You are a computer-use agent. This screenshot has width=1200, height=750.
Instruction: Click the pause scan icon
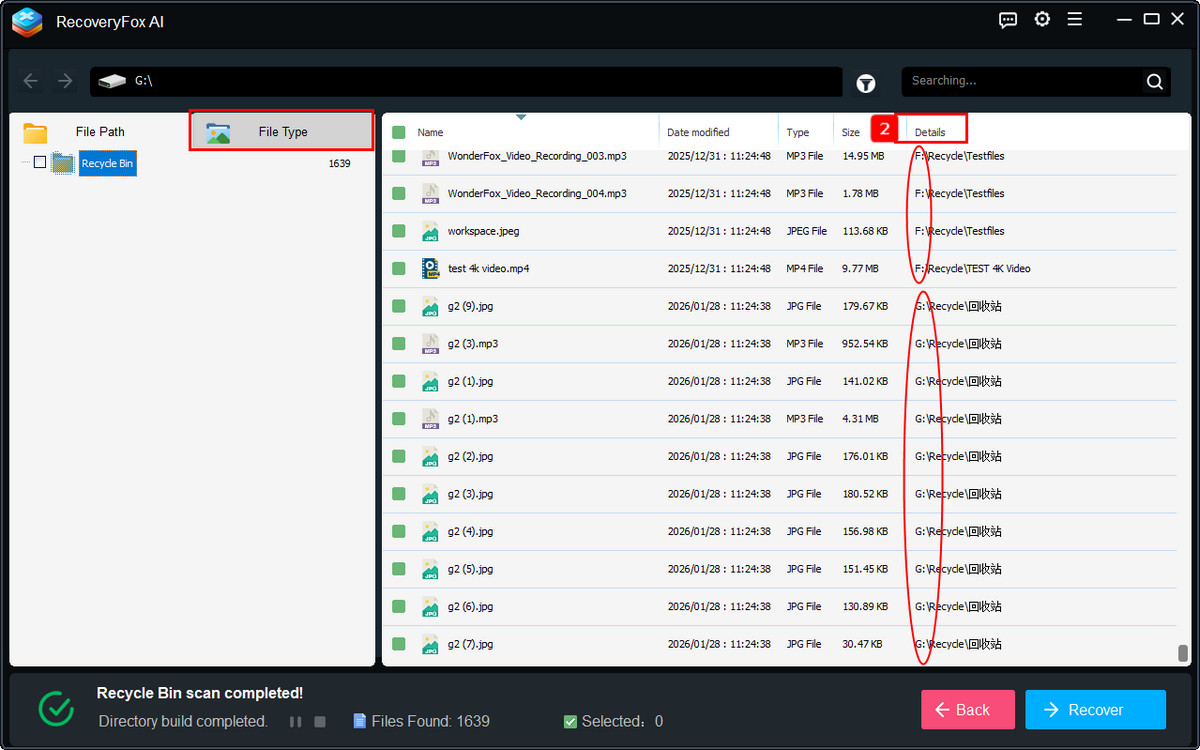pos(295,721)
